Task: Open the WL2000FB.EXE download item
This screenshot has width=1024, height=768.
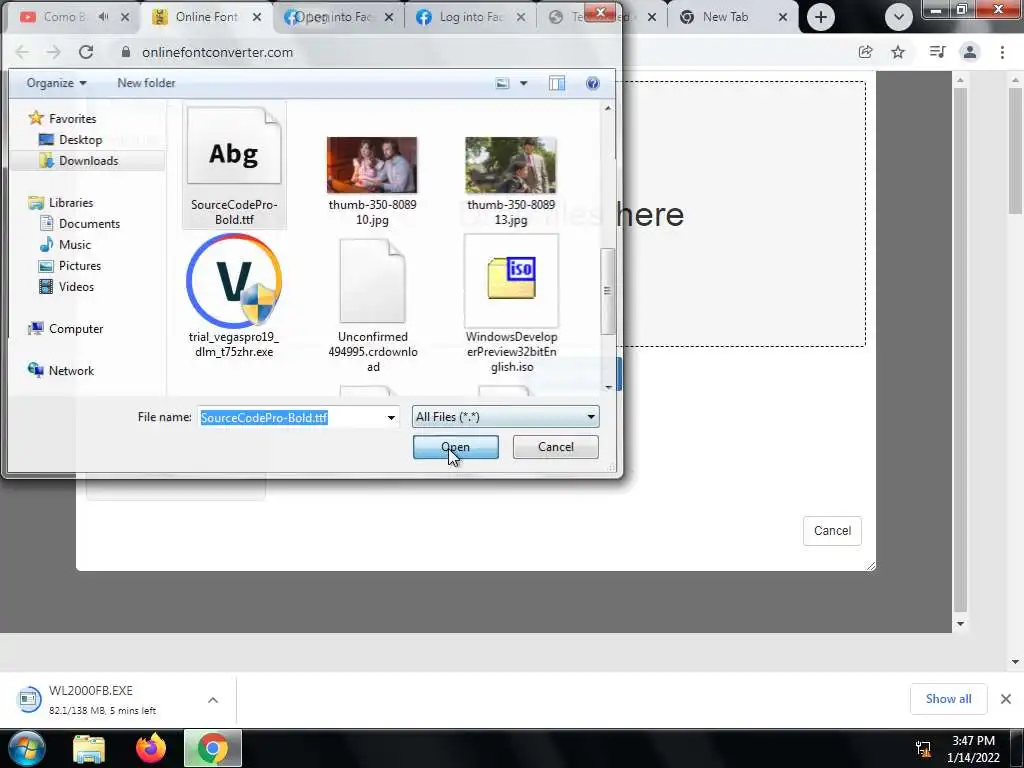Action: (x=104, y=699)
